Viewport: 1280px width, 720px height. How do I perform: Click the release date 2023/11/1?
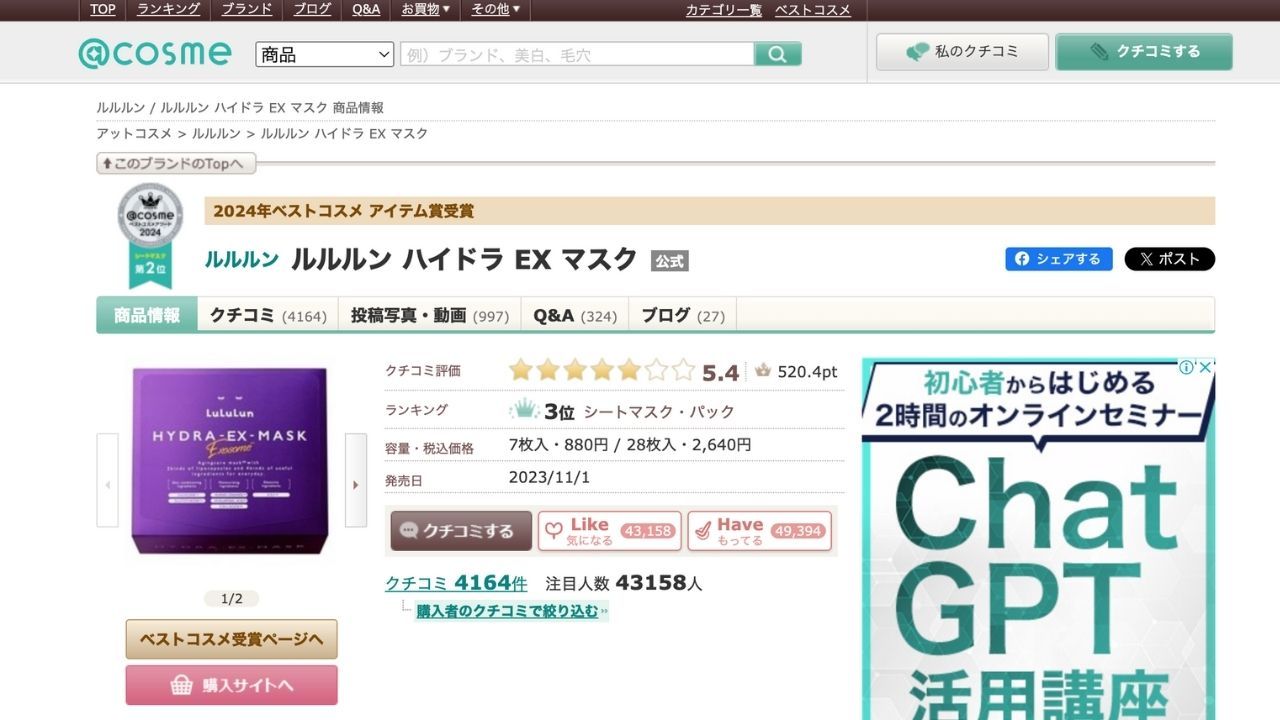[549, 477]
